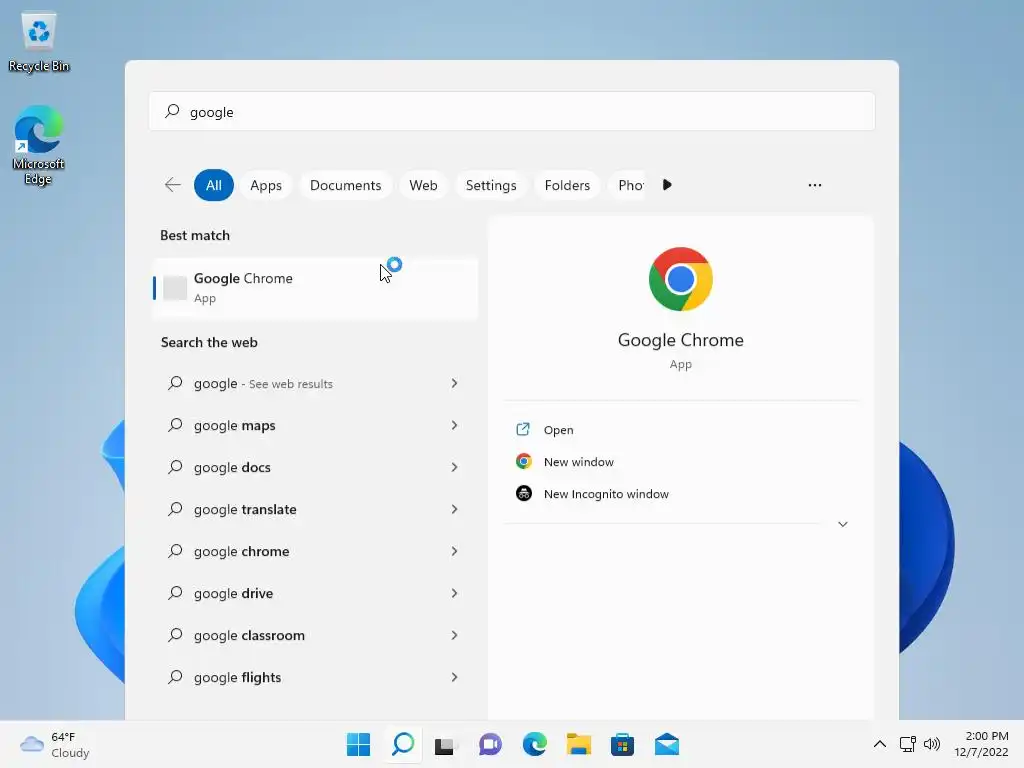Click New window in Chrome preview pane
Screen dimensions: 1024x768
click(579, 462)
